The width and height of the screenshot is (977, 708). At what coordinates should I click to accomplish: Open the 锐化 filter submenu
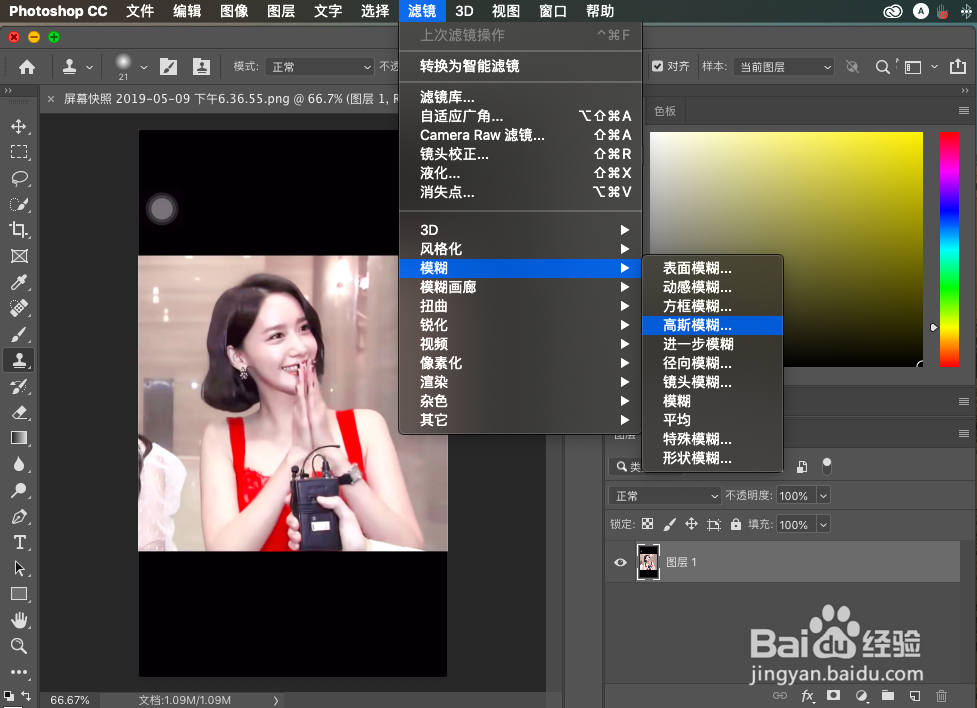click(x=520, y=325)
